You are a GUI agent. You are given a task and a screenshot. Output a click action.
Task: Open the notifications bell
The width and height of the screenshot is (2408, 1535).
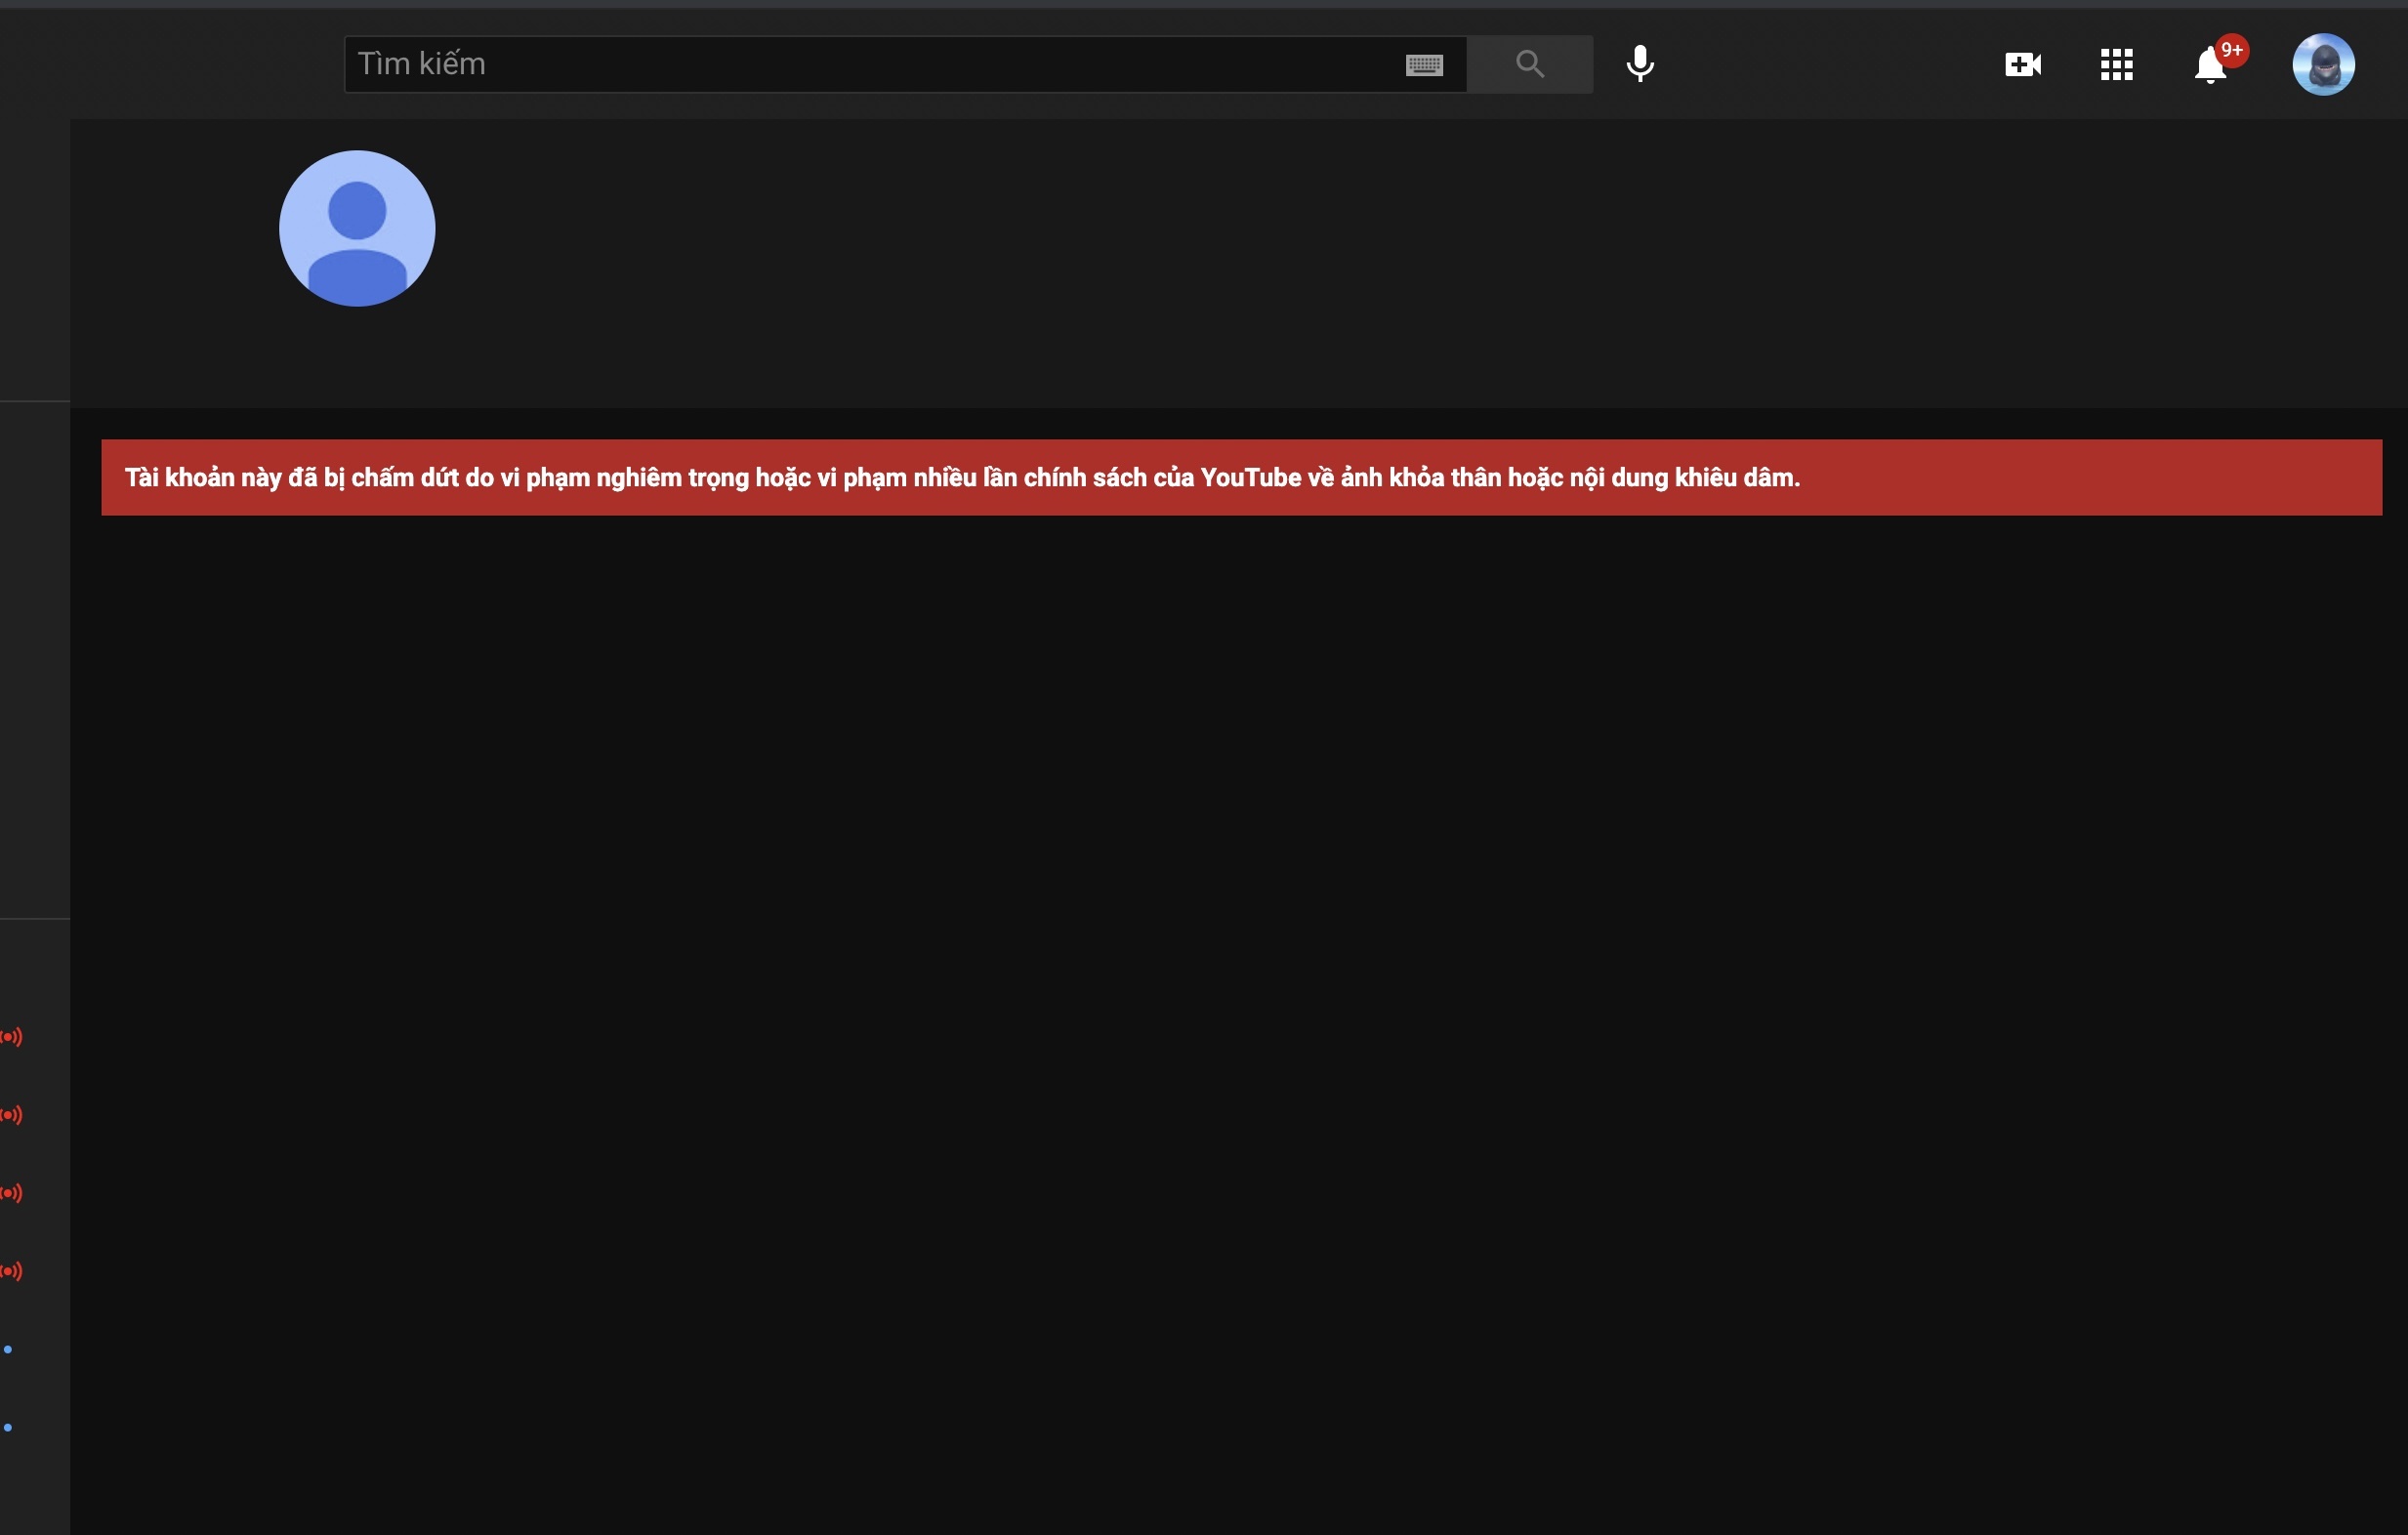point(2209,67)
